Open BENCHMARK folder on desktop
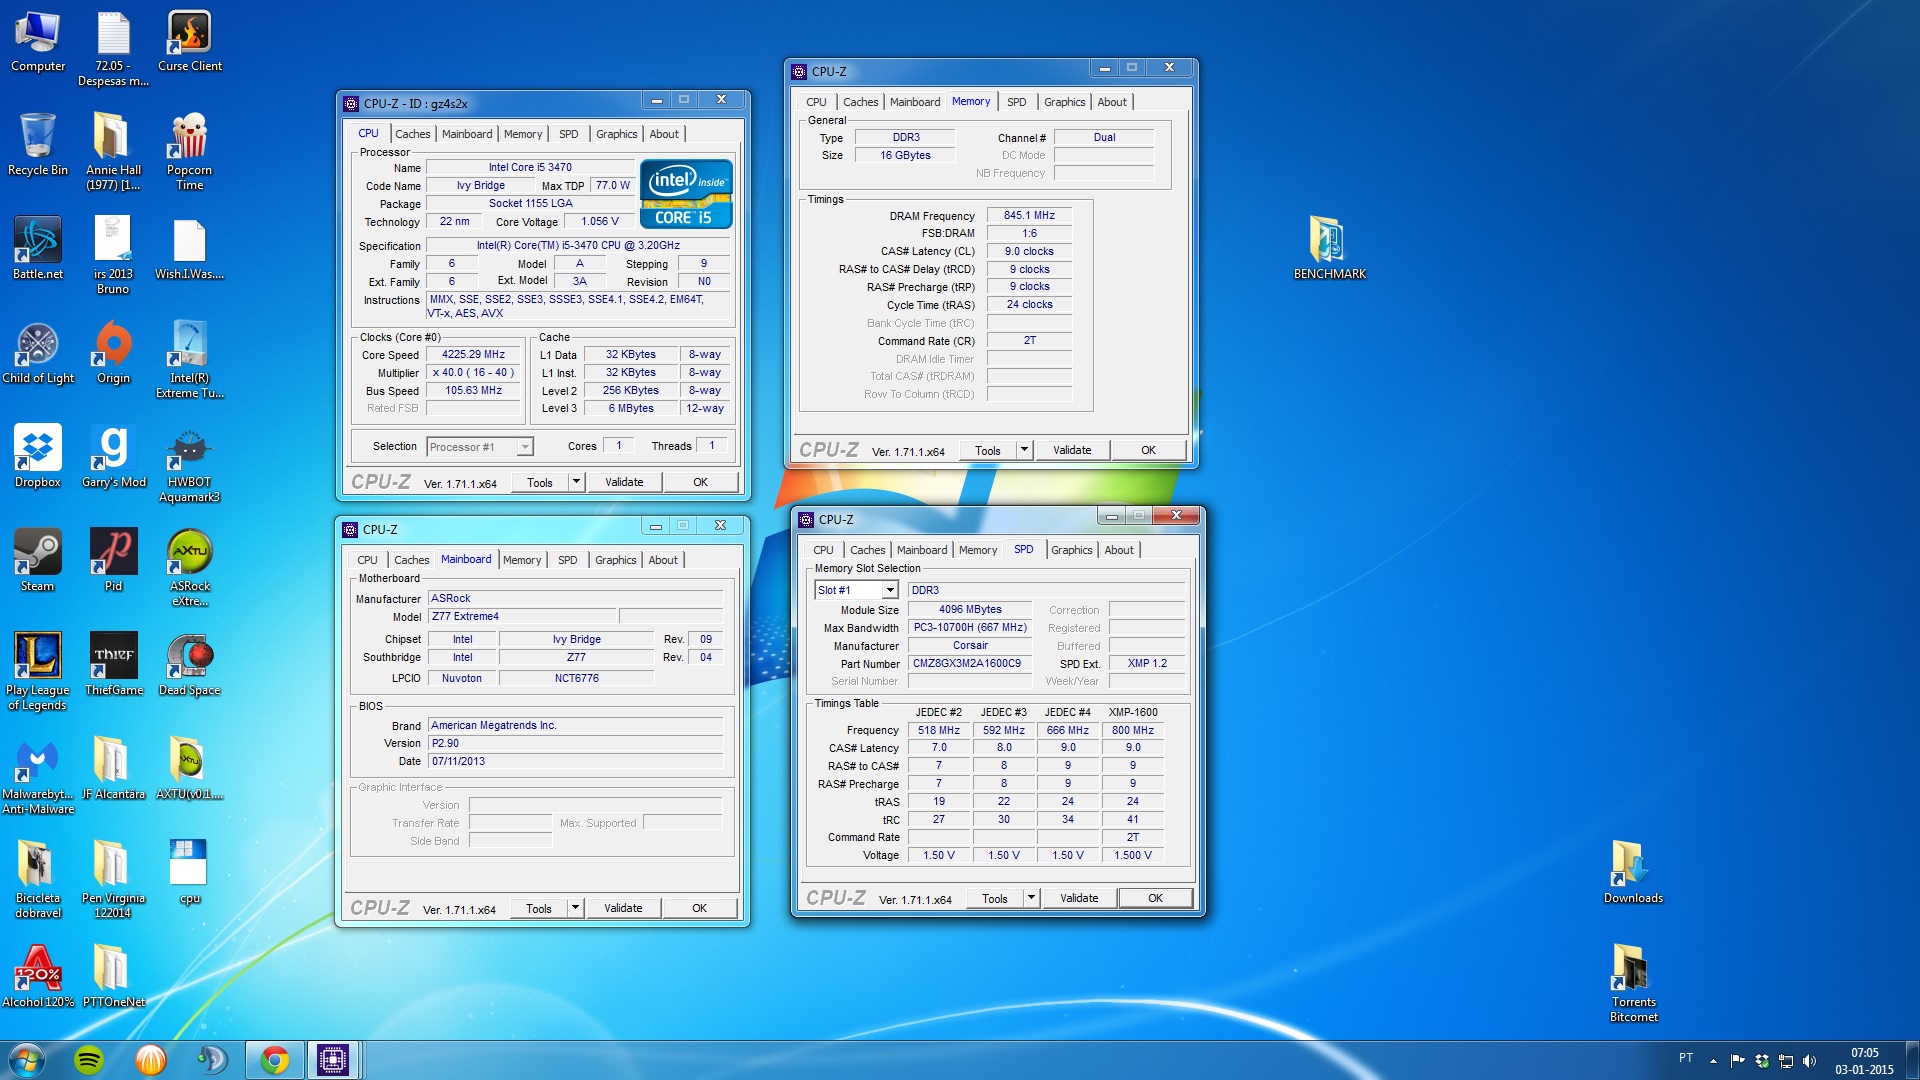Image resolution: width=1920 pixels, height=1080 pixels. pos(1330,248)
